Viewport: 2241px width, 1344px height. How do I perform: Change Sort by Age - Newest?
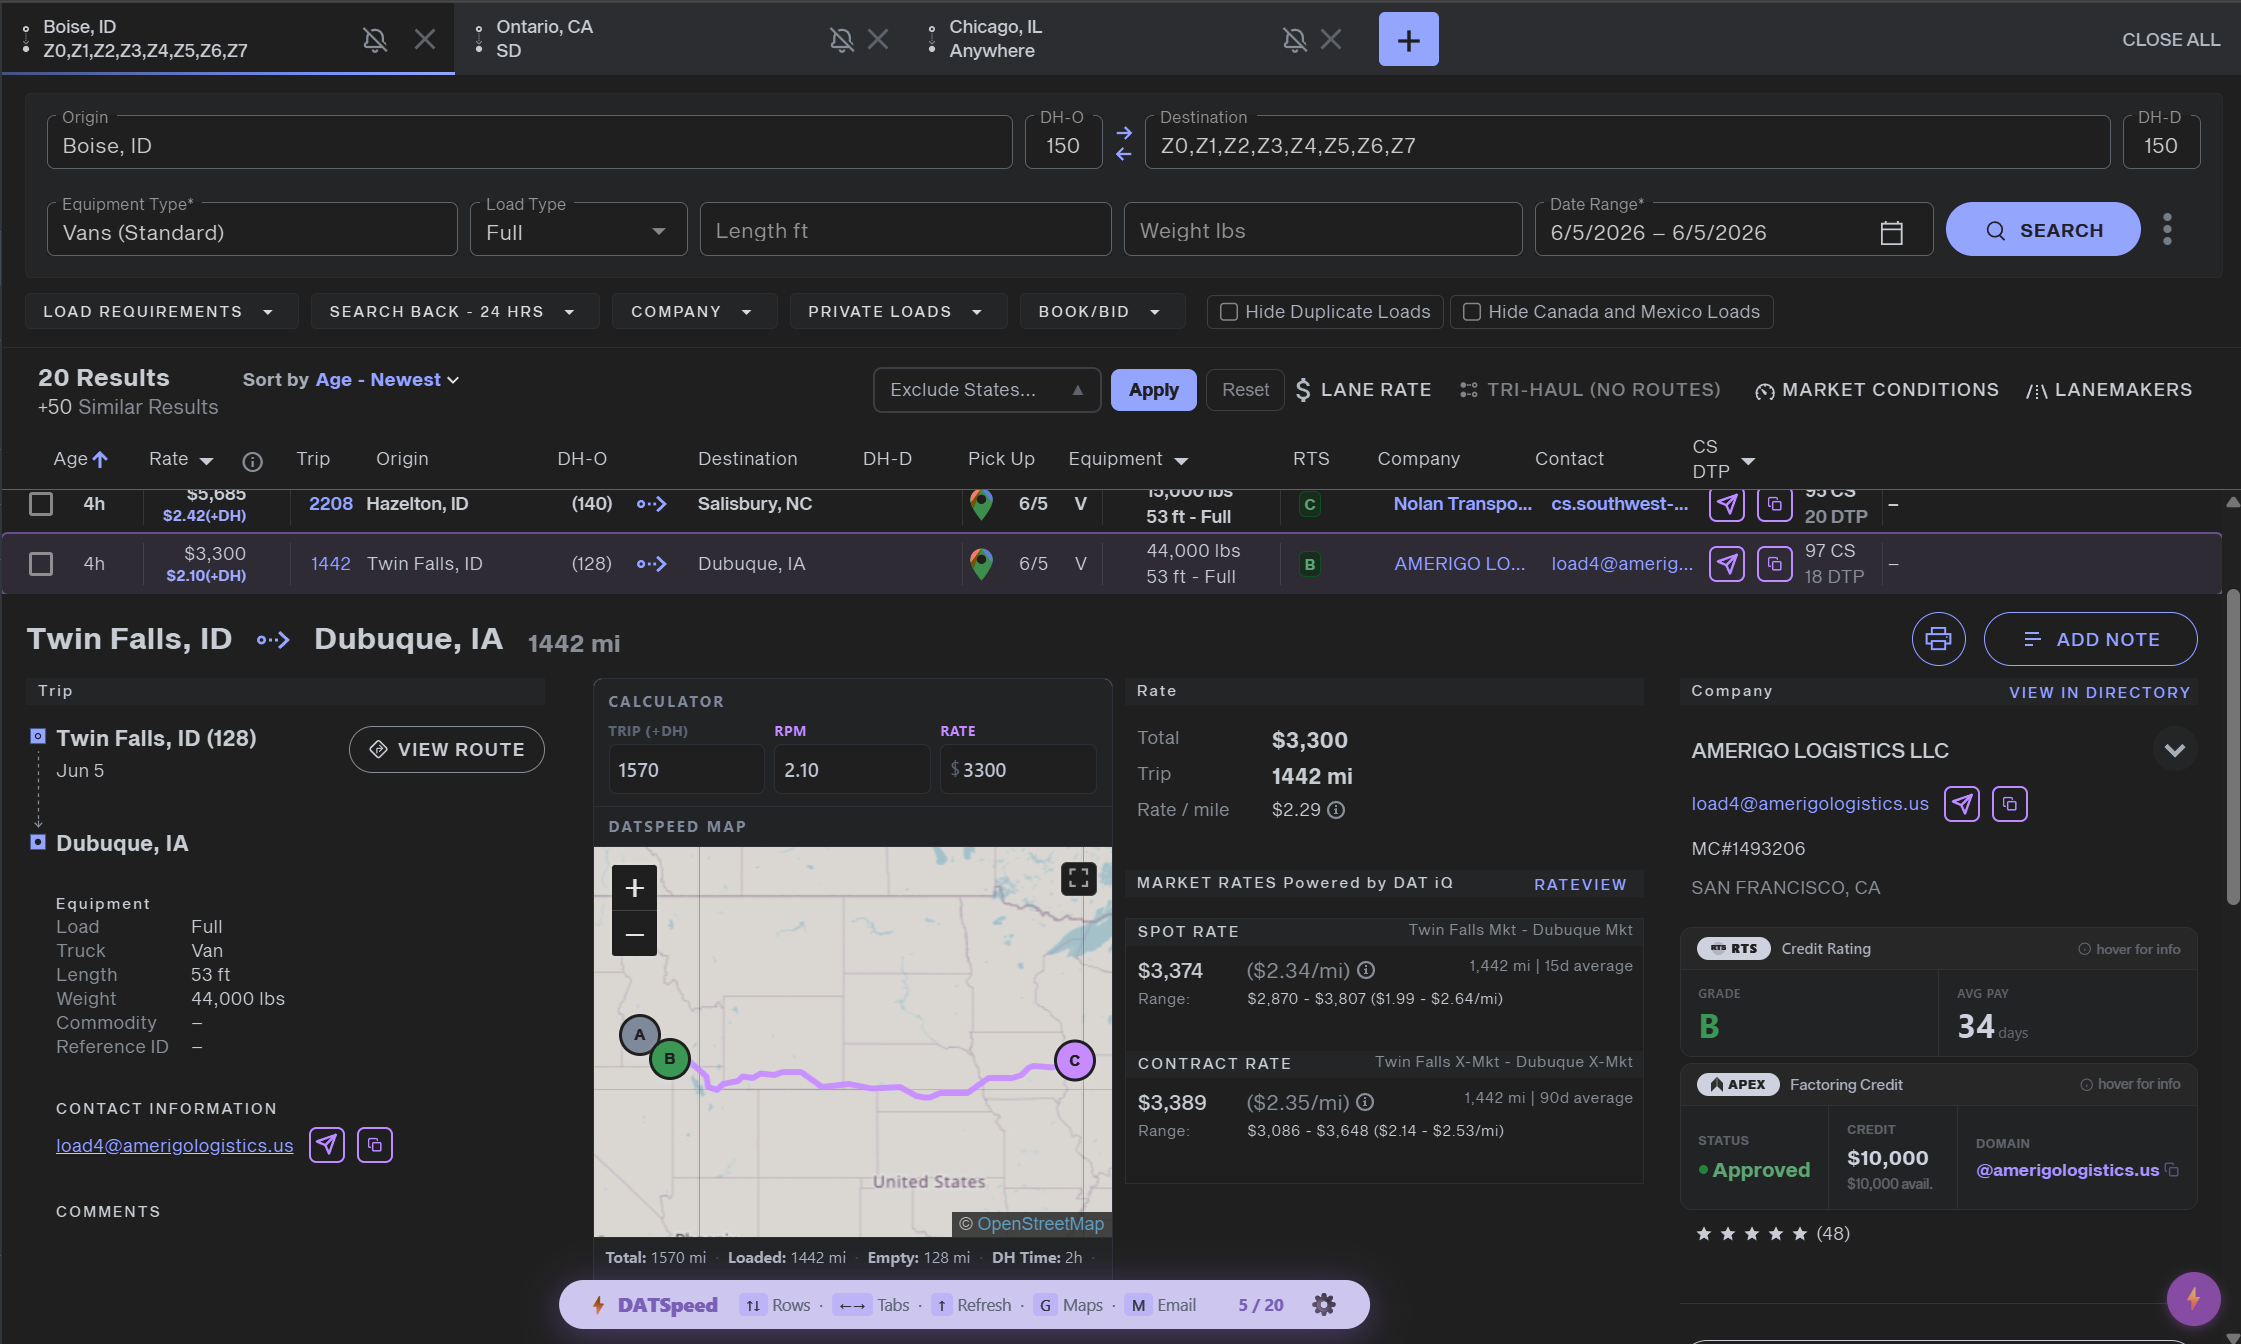[x=387, y=380]
